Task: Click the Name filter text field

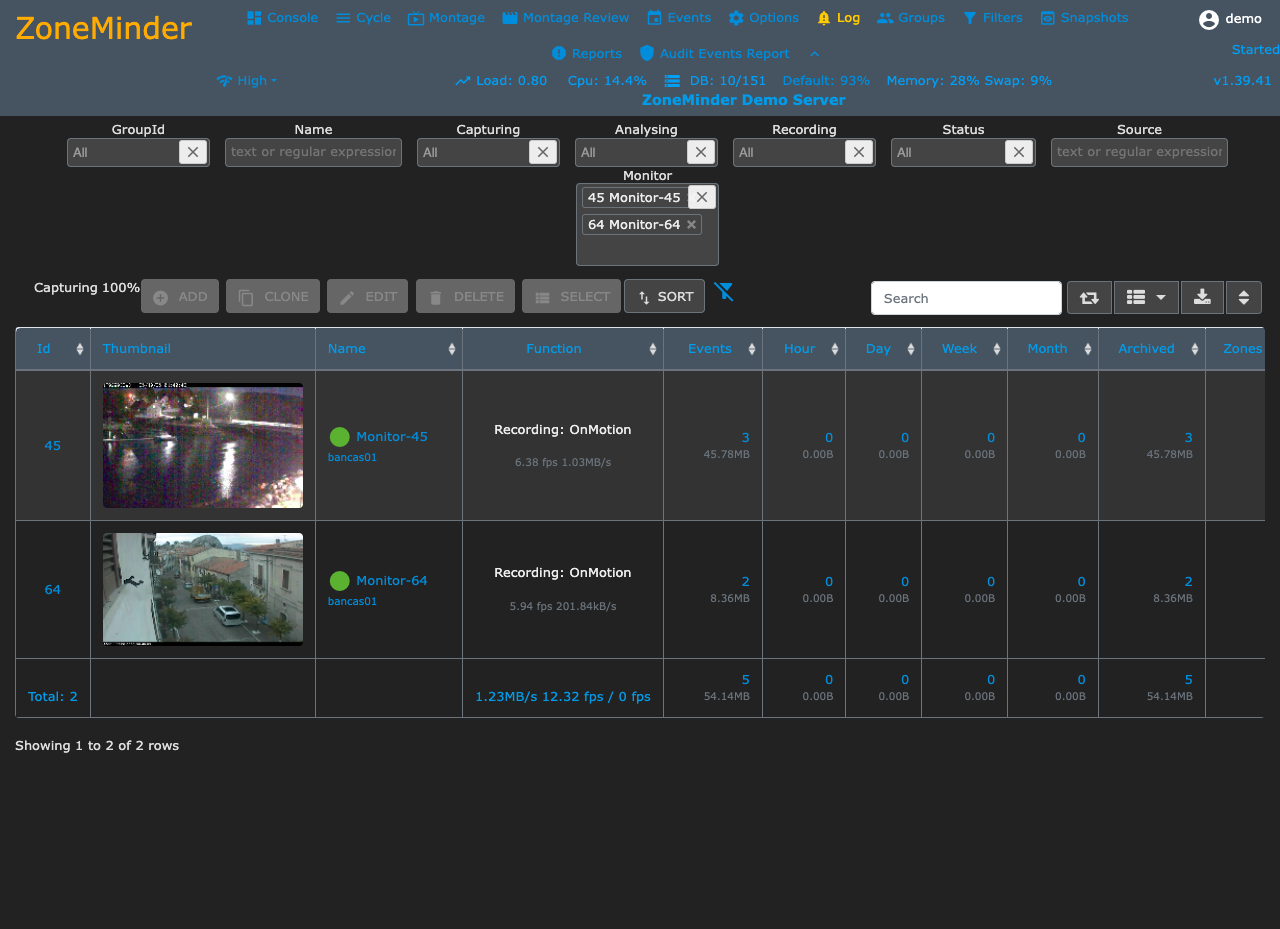Action: (x=313, y=152)
